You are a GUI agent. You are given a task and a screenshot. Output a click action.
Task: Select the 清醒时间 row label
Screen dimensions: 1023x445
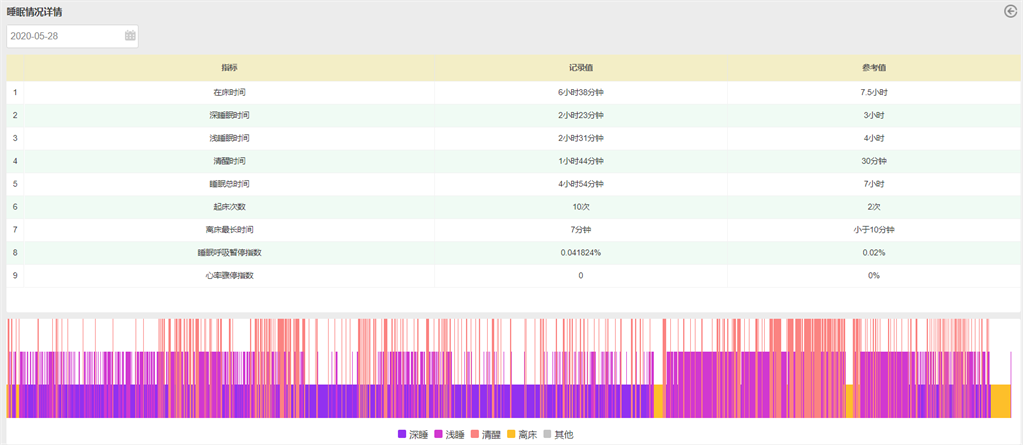pos(229,161)
